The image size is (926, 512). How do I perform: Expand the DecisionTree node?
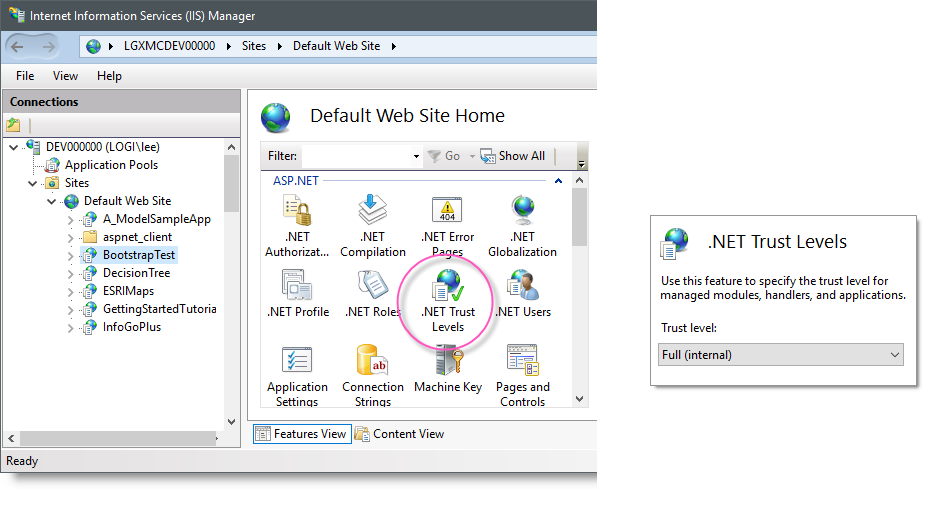point(70,274)
